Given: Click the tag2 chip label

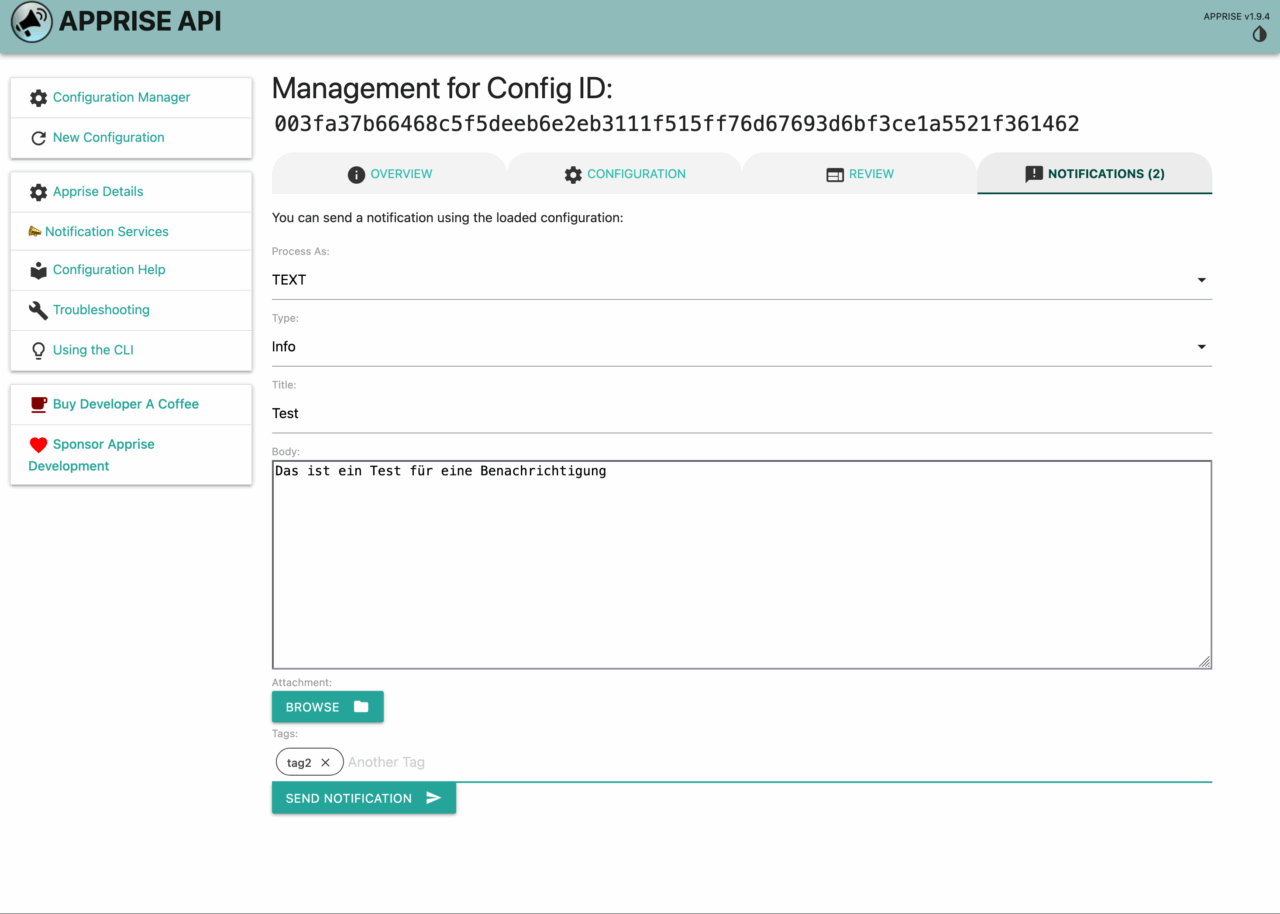Looking at the screenshot, I should [x=299, y=762].
